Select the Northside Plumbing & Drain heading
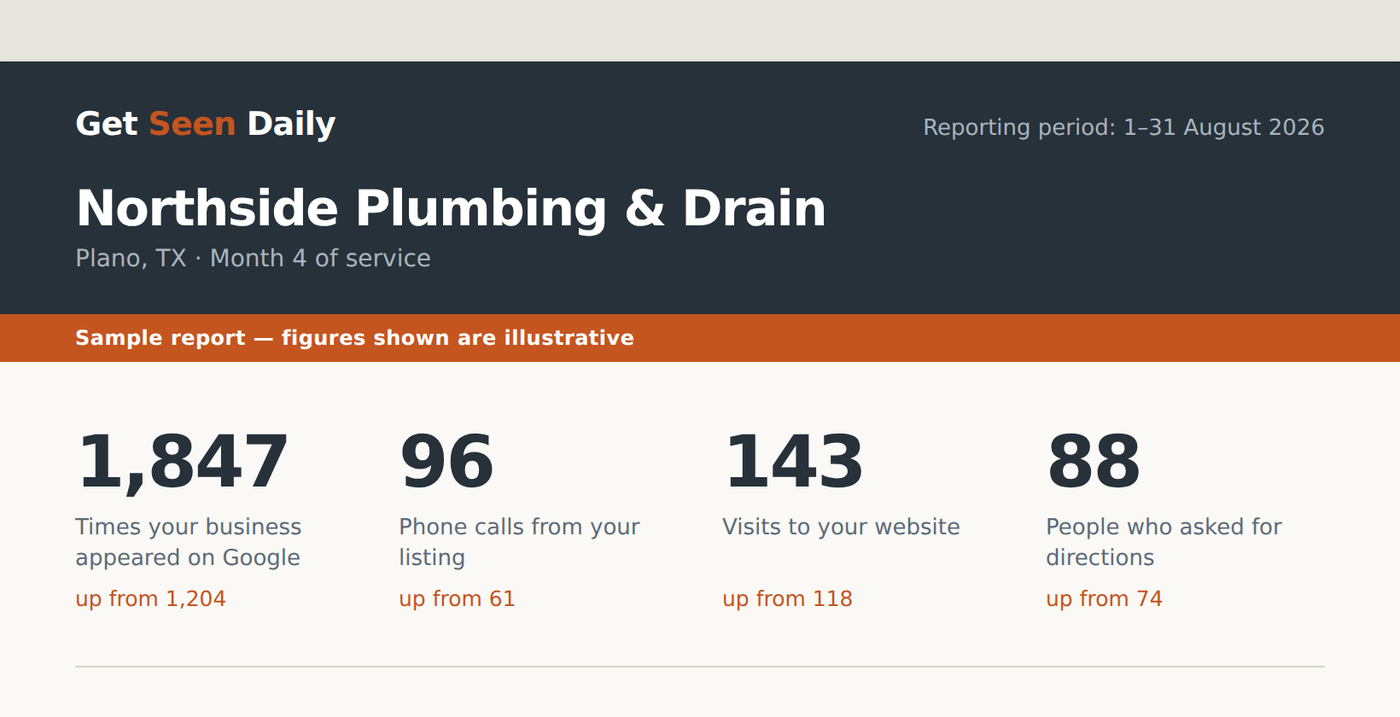 (451, 208)
